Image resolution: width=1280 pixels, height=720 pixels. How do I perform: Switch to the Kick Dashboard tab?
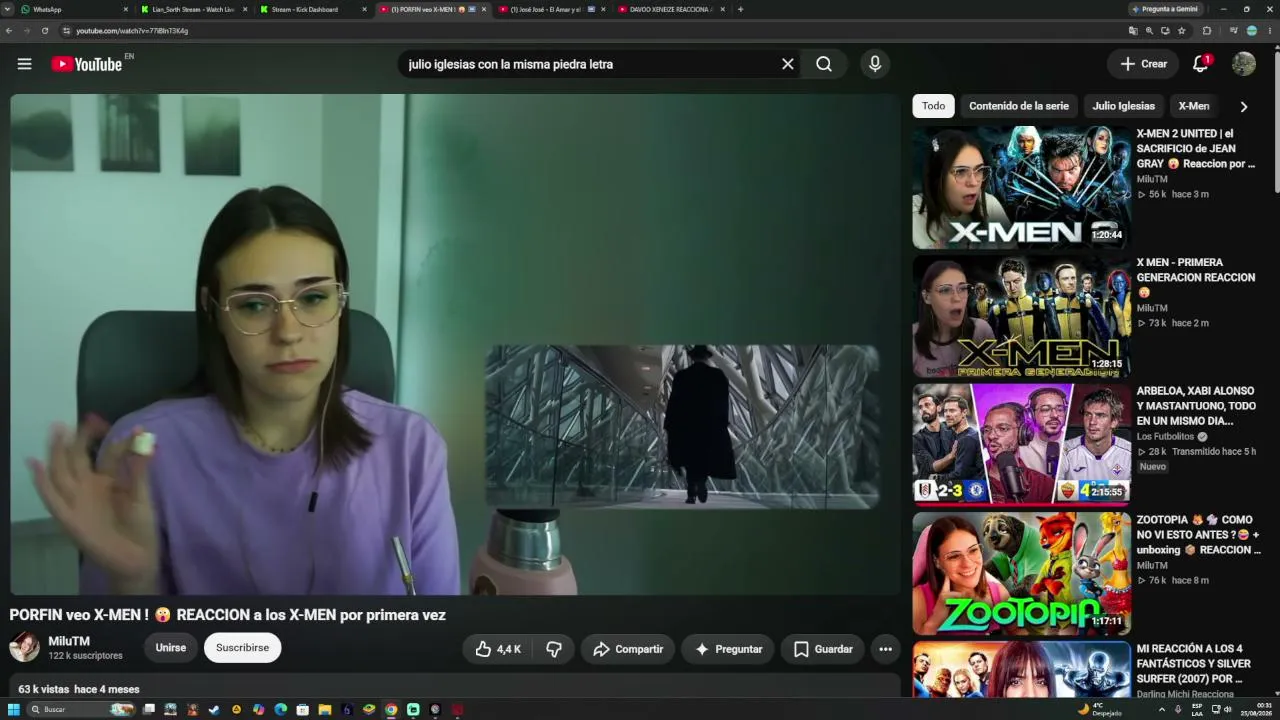coord(312,9)
